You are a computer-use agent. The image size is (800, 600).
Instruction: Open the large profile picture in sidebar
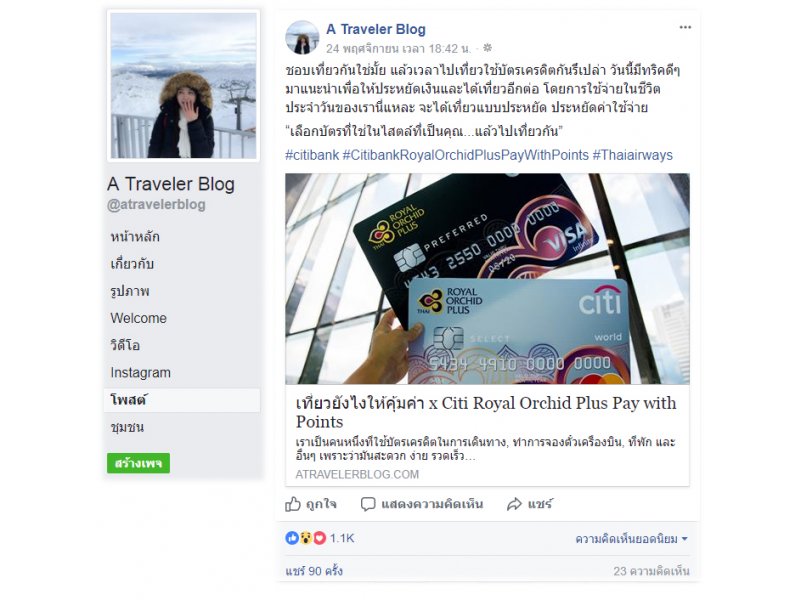(183, 85)
